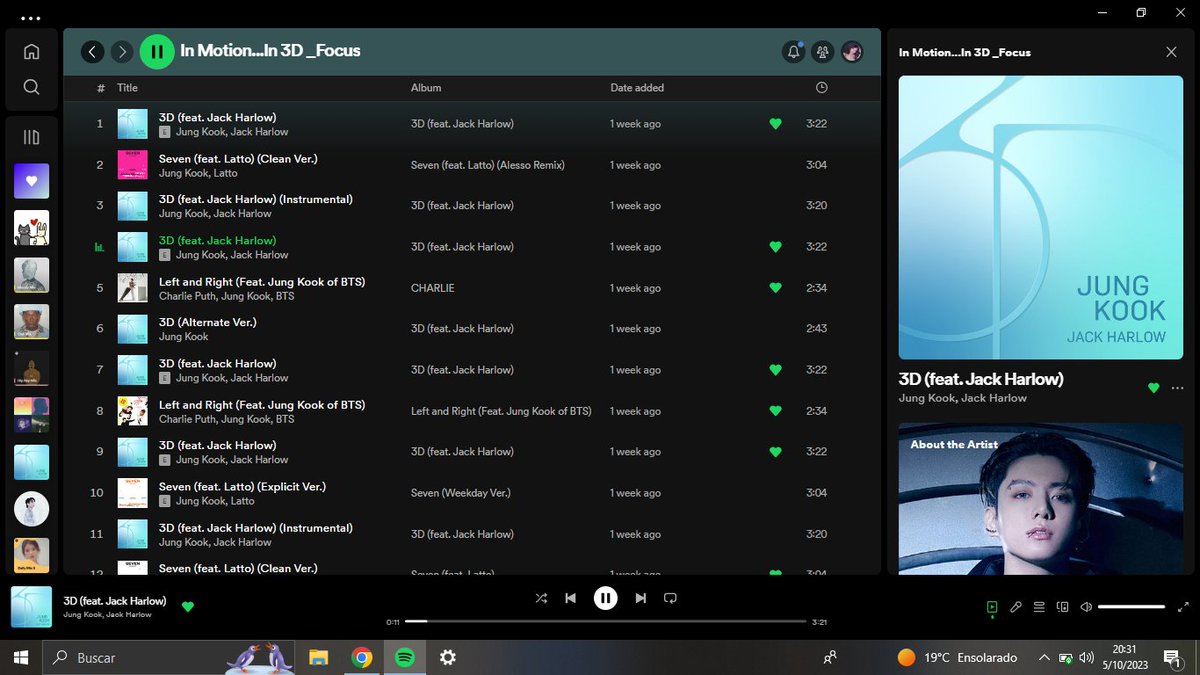The height and width of the screenshot is (675, 1200).
Task: Close the Now Playing side panel
Action: (x=1171, y=52)
